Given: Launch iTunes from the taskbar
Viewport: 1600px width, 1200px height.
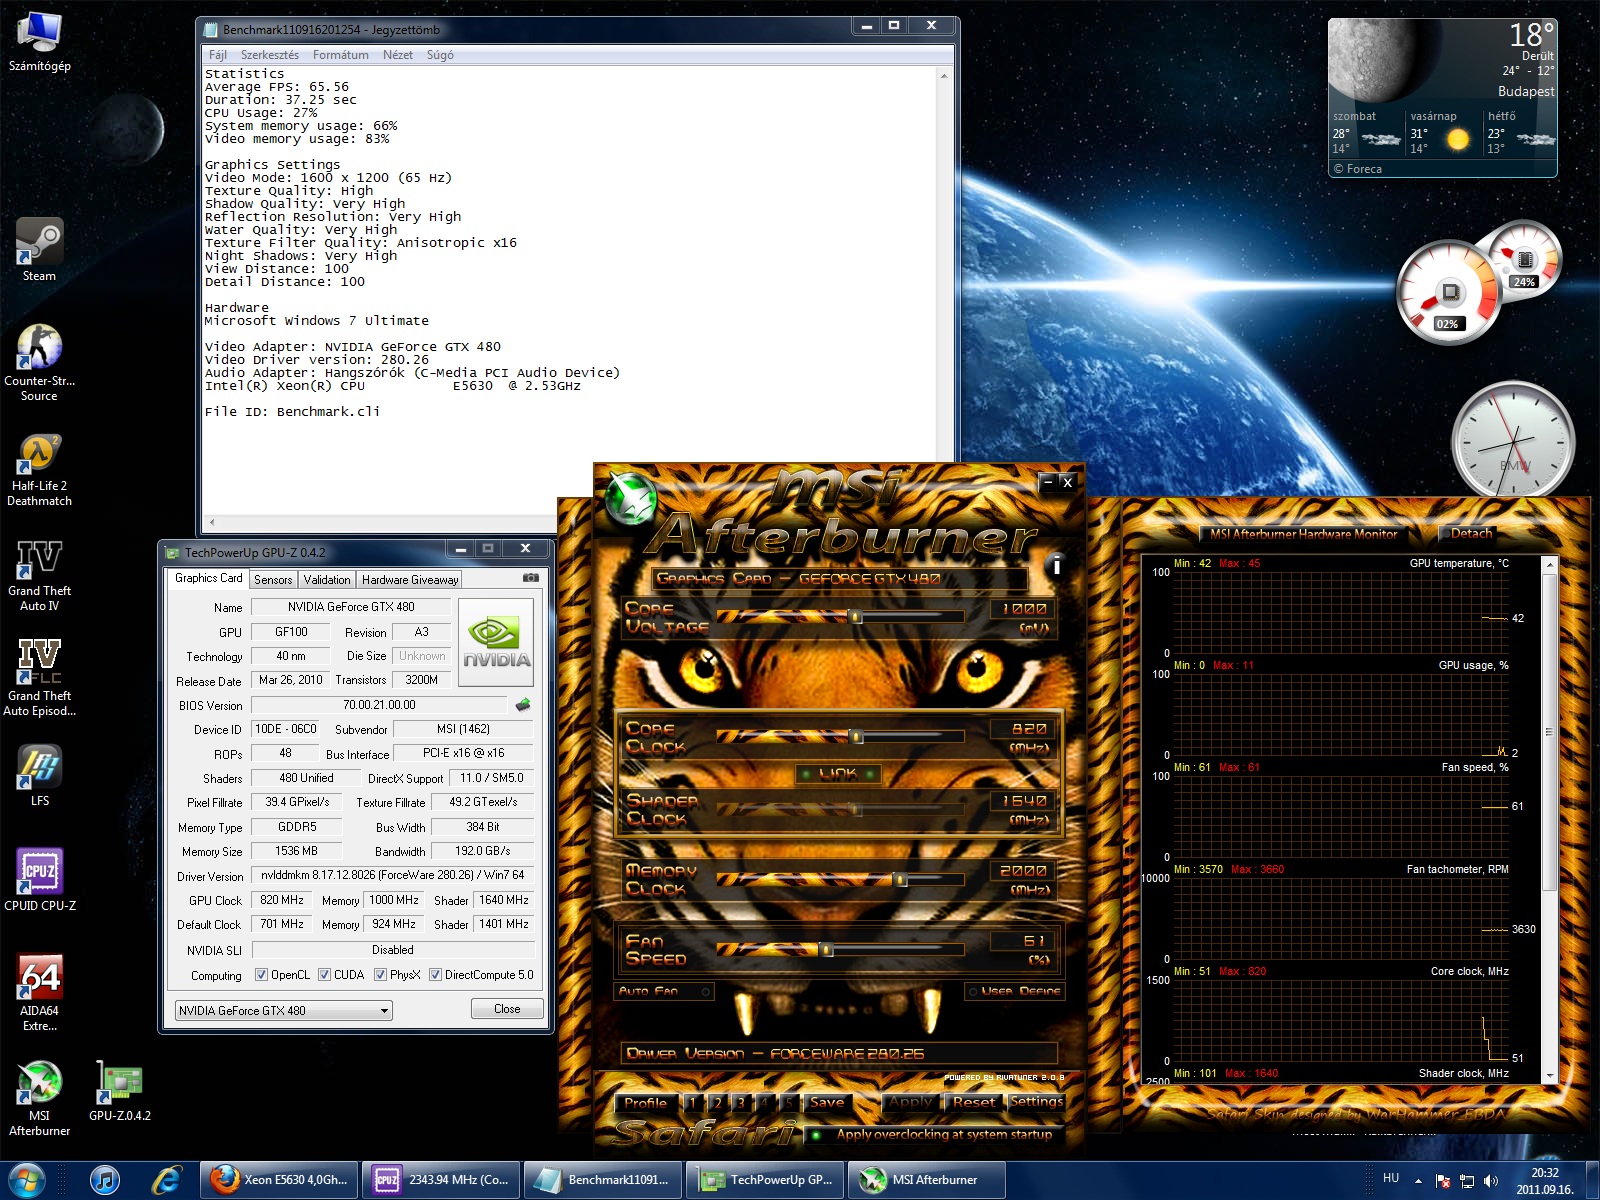Looking at the screenshot, I should coord(105,1180).
